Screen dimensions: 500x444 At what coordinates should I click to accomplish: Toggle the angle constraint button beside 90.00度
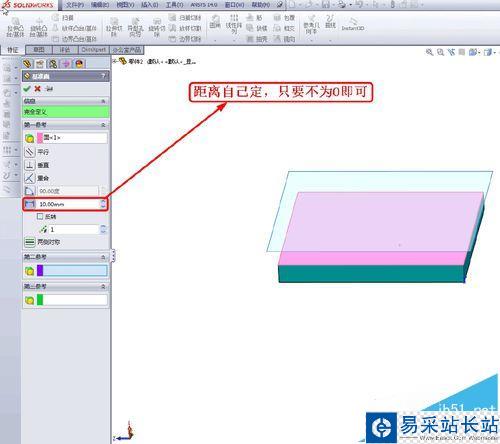pos(30,191)
